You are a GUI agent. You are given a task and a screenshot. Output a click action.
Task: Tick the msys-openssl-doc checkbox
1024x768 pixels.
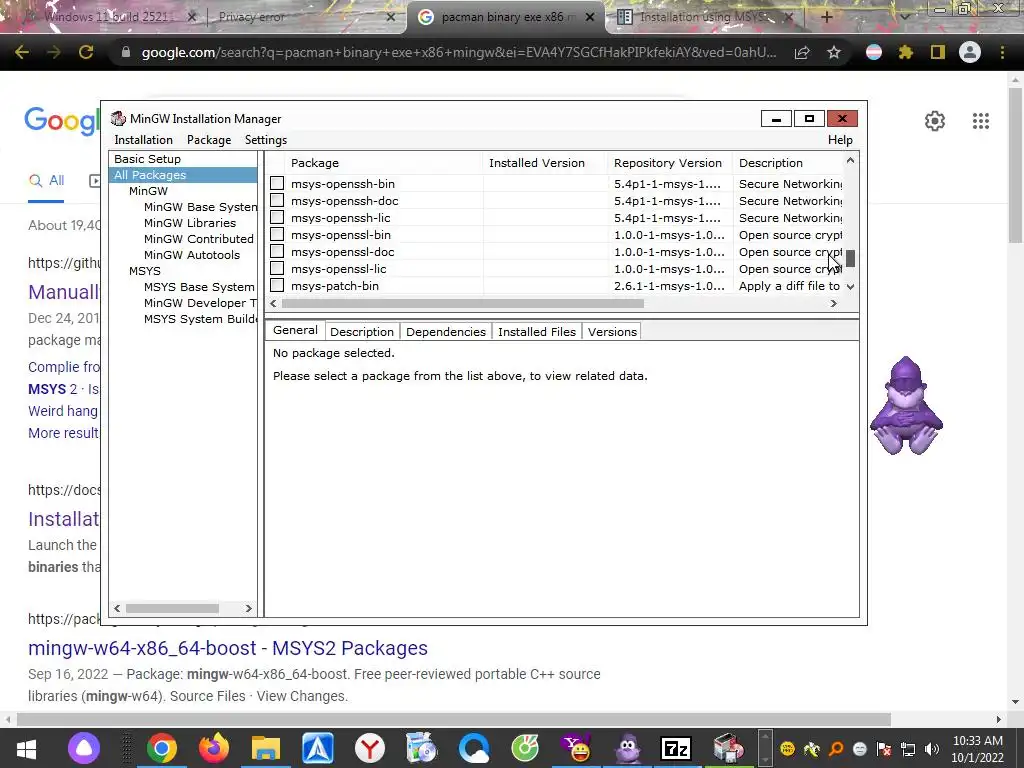pyautogui.click(x=277, y=251)
